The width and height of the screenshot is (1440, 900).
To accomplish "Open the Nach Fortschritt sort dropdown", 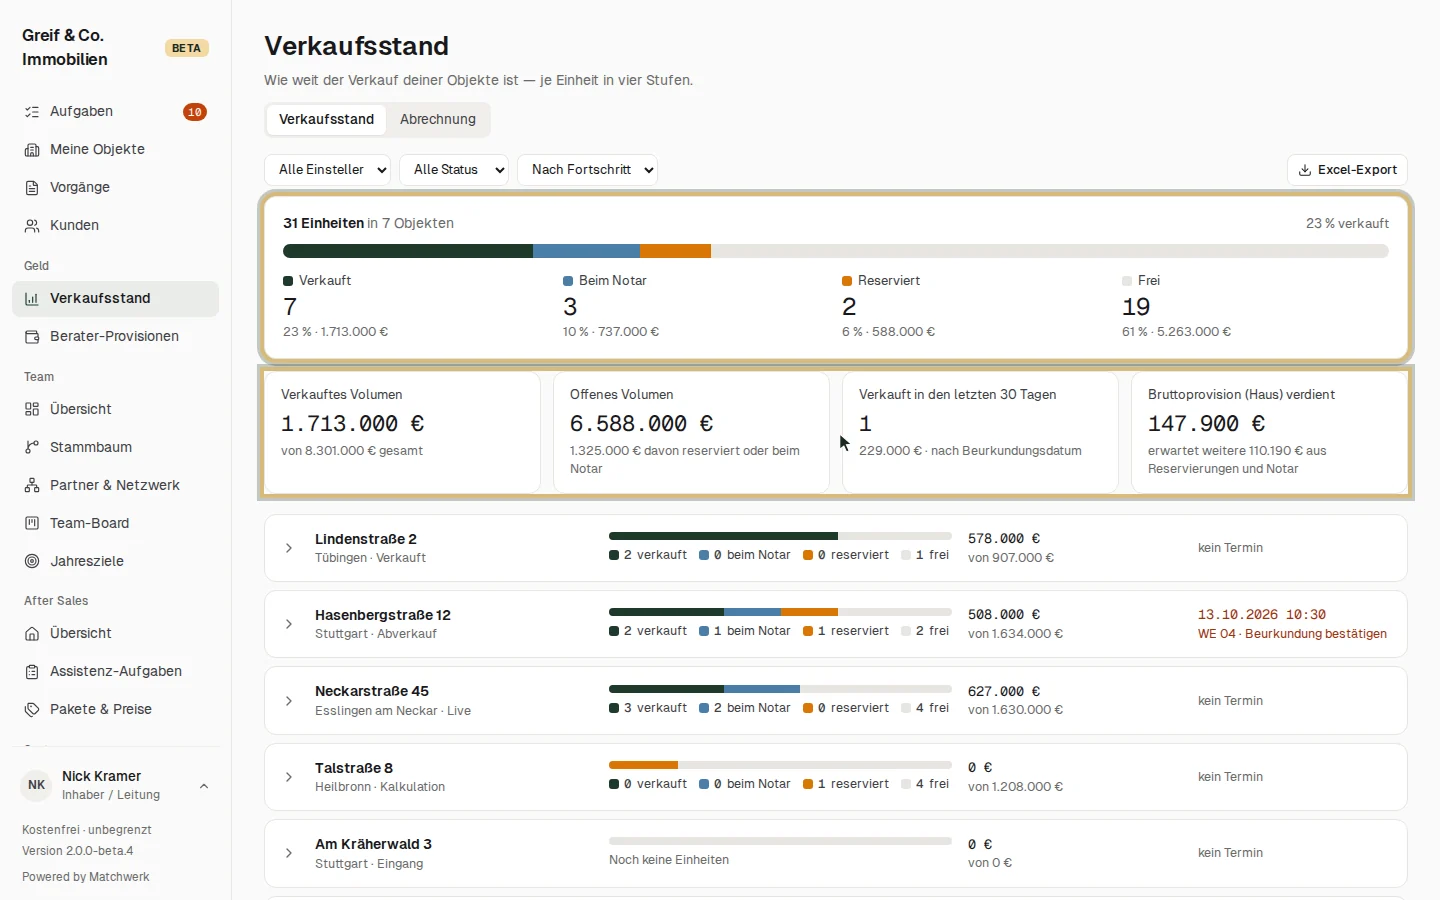I will click(587, 170).
